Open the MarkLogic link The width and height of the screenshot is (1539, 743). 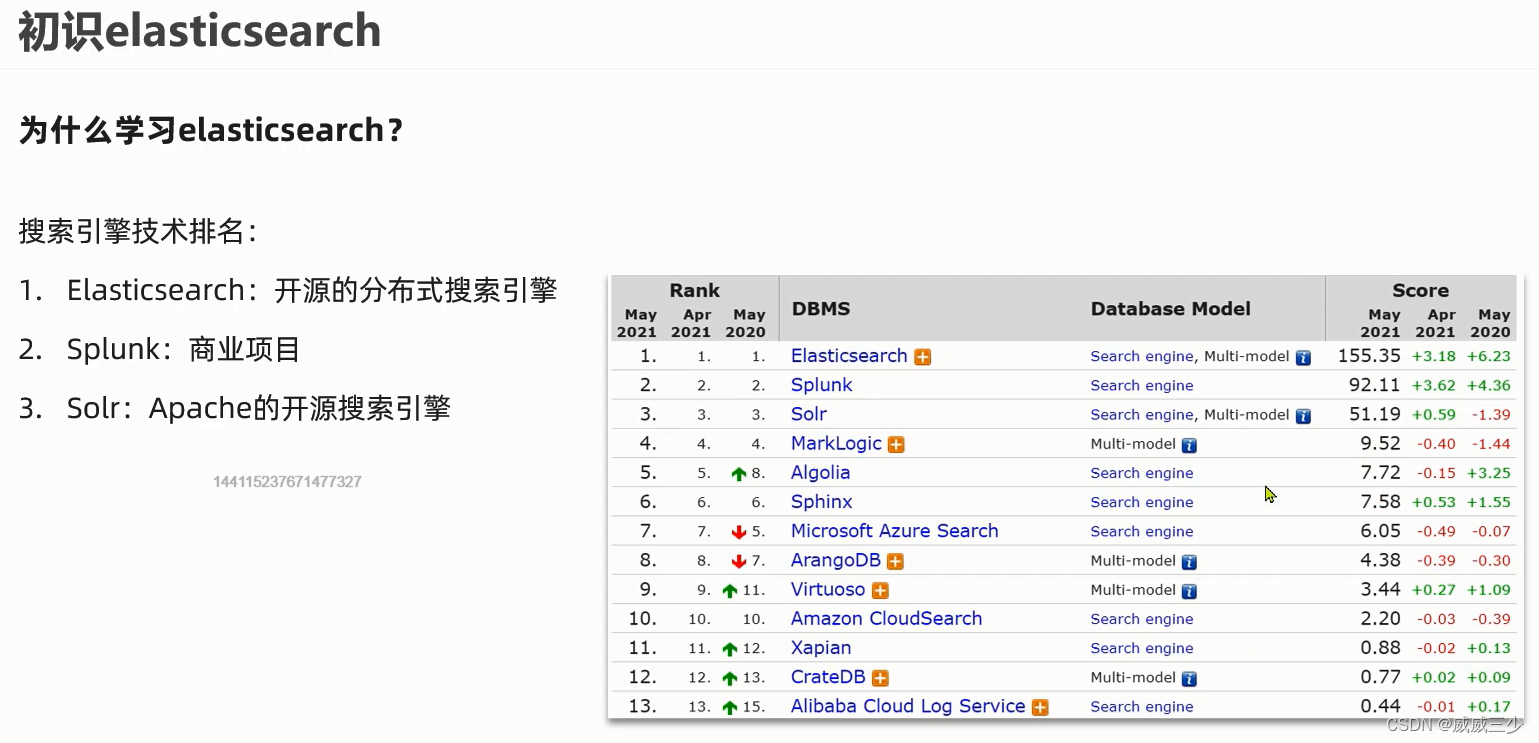836,443
